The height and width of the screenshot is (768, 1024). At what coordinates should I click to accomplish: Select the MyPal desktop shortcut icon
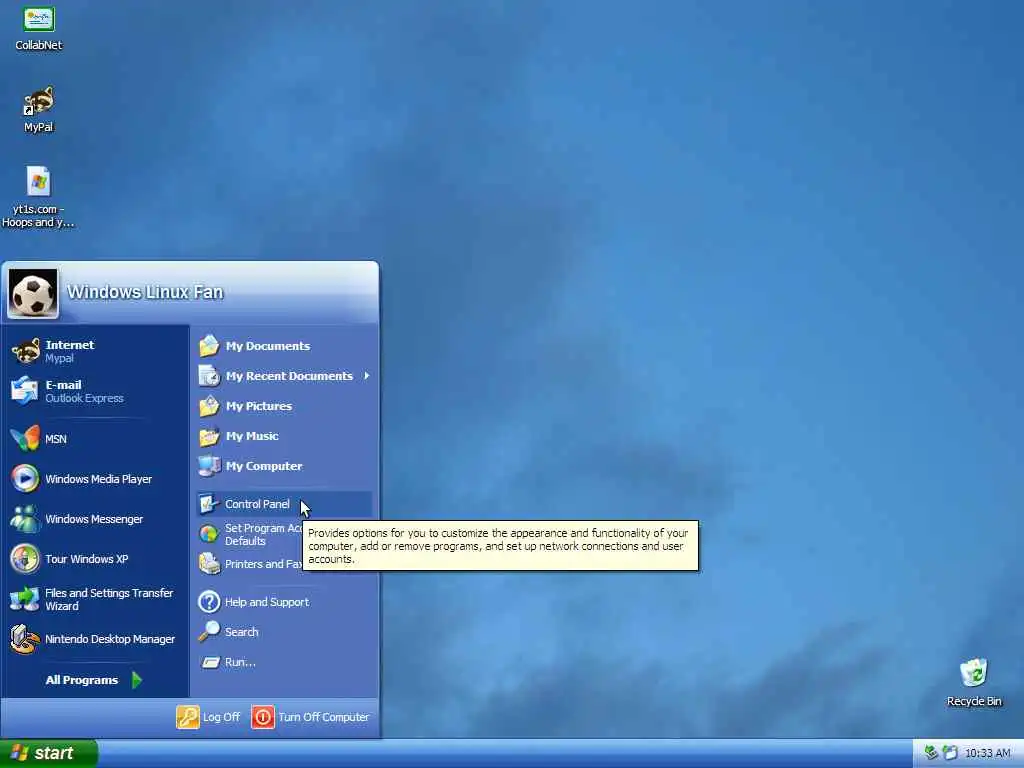[x=39, y=101]
